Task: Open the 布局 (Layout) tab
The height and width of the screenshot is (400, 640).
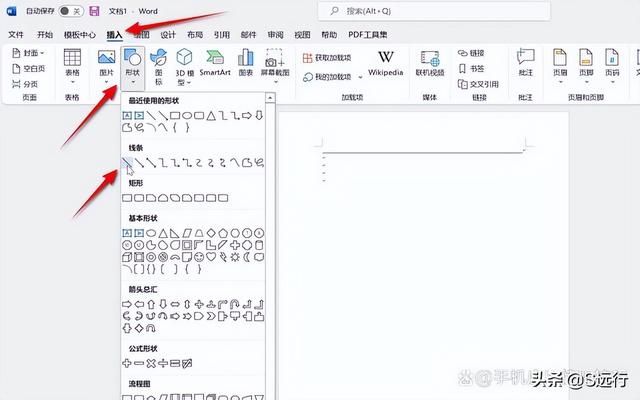Action: point(195,35)
